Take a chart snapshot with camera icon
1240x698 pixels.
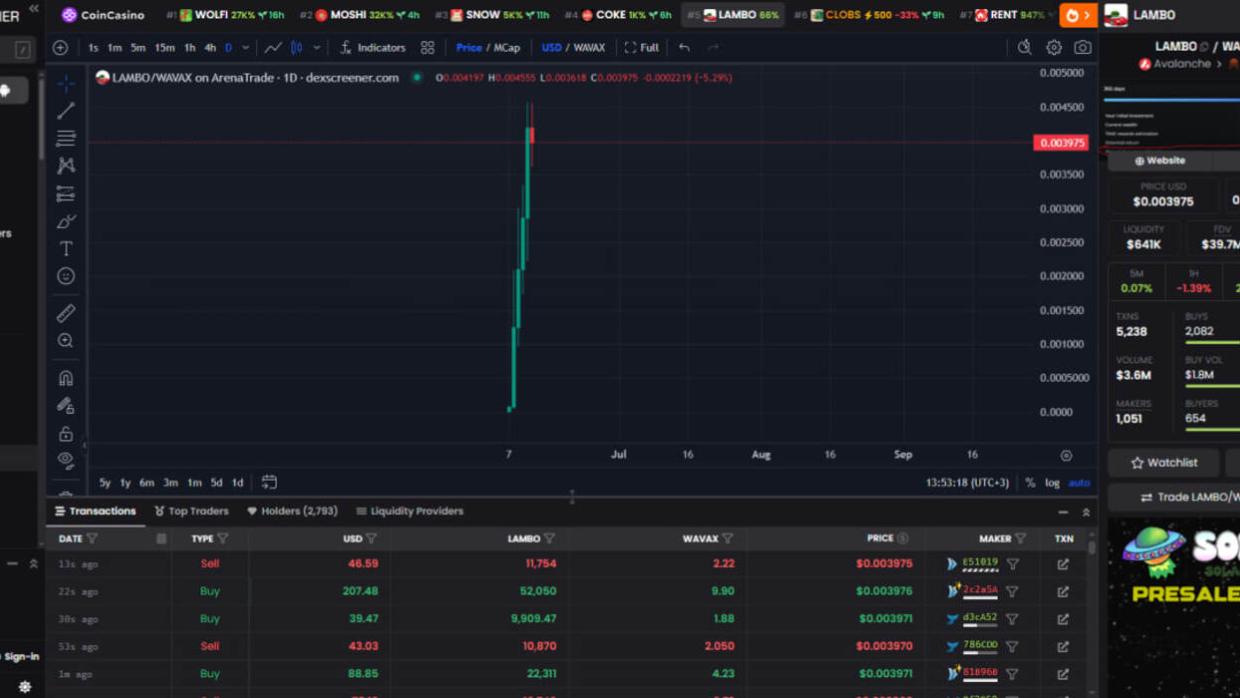tap(1083, 48)
